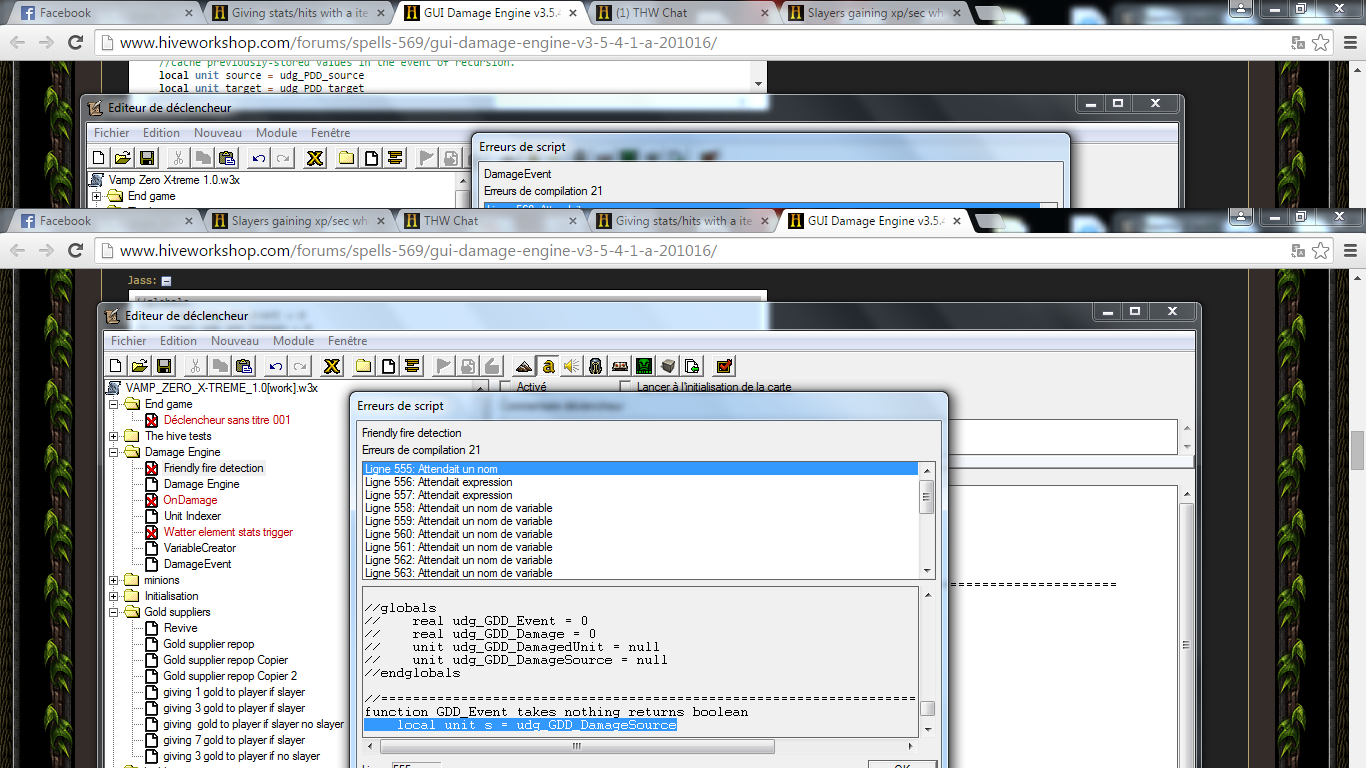
Task: Click Paste clipboard icon in [work].w3x trigger editor toolbar
Action: click(x=243, y=366)
